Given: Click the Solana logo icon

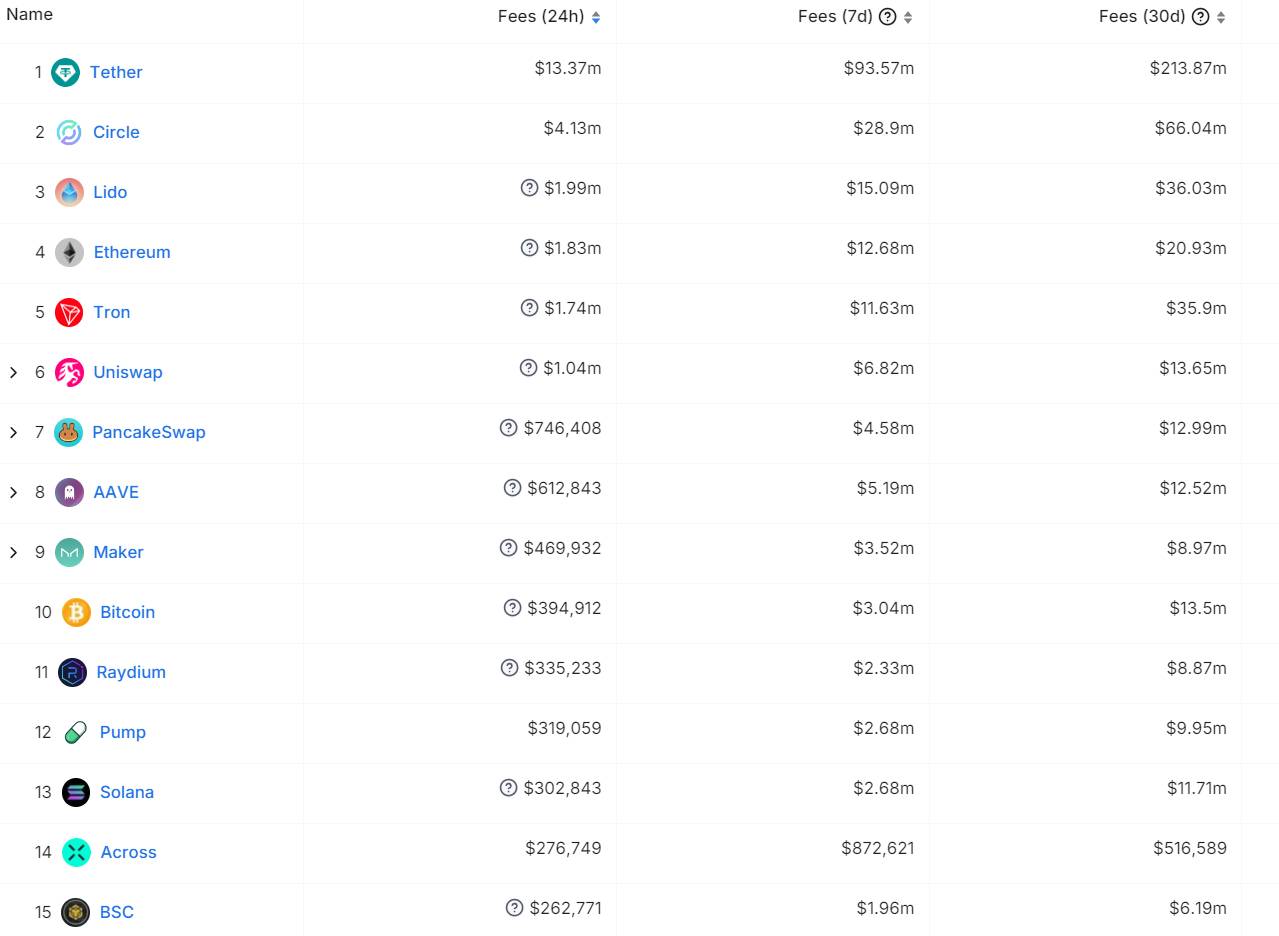Looking at the screenshot, I should 76,792.
